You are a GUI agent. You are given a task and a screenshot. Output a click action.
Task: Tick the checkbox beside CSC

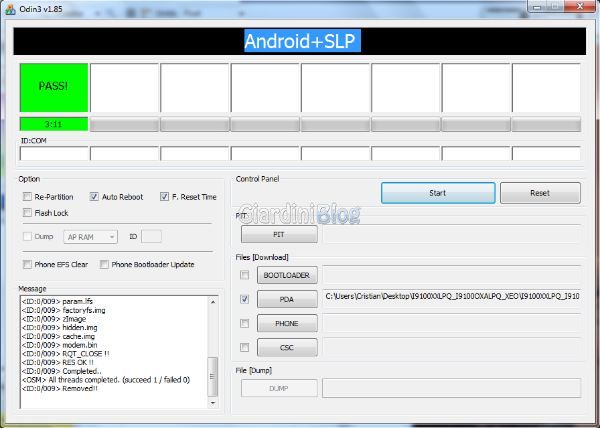pyautogui.click(x=244, y=347)
